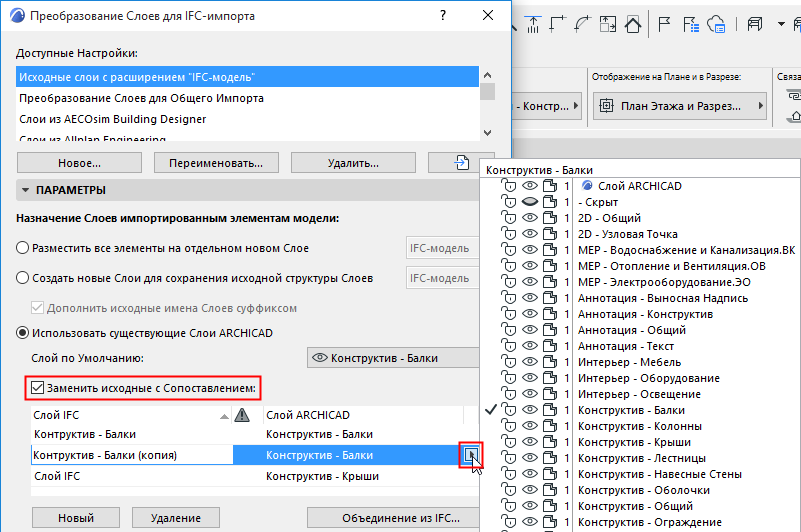Viewport: 801px width, 532px height.
Task: Click the 'Удаление' button
Action: 176,517
